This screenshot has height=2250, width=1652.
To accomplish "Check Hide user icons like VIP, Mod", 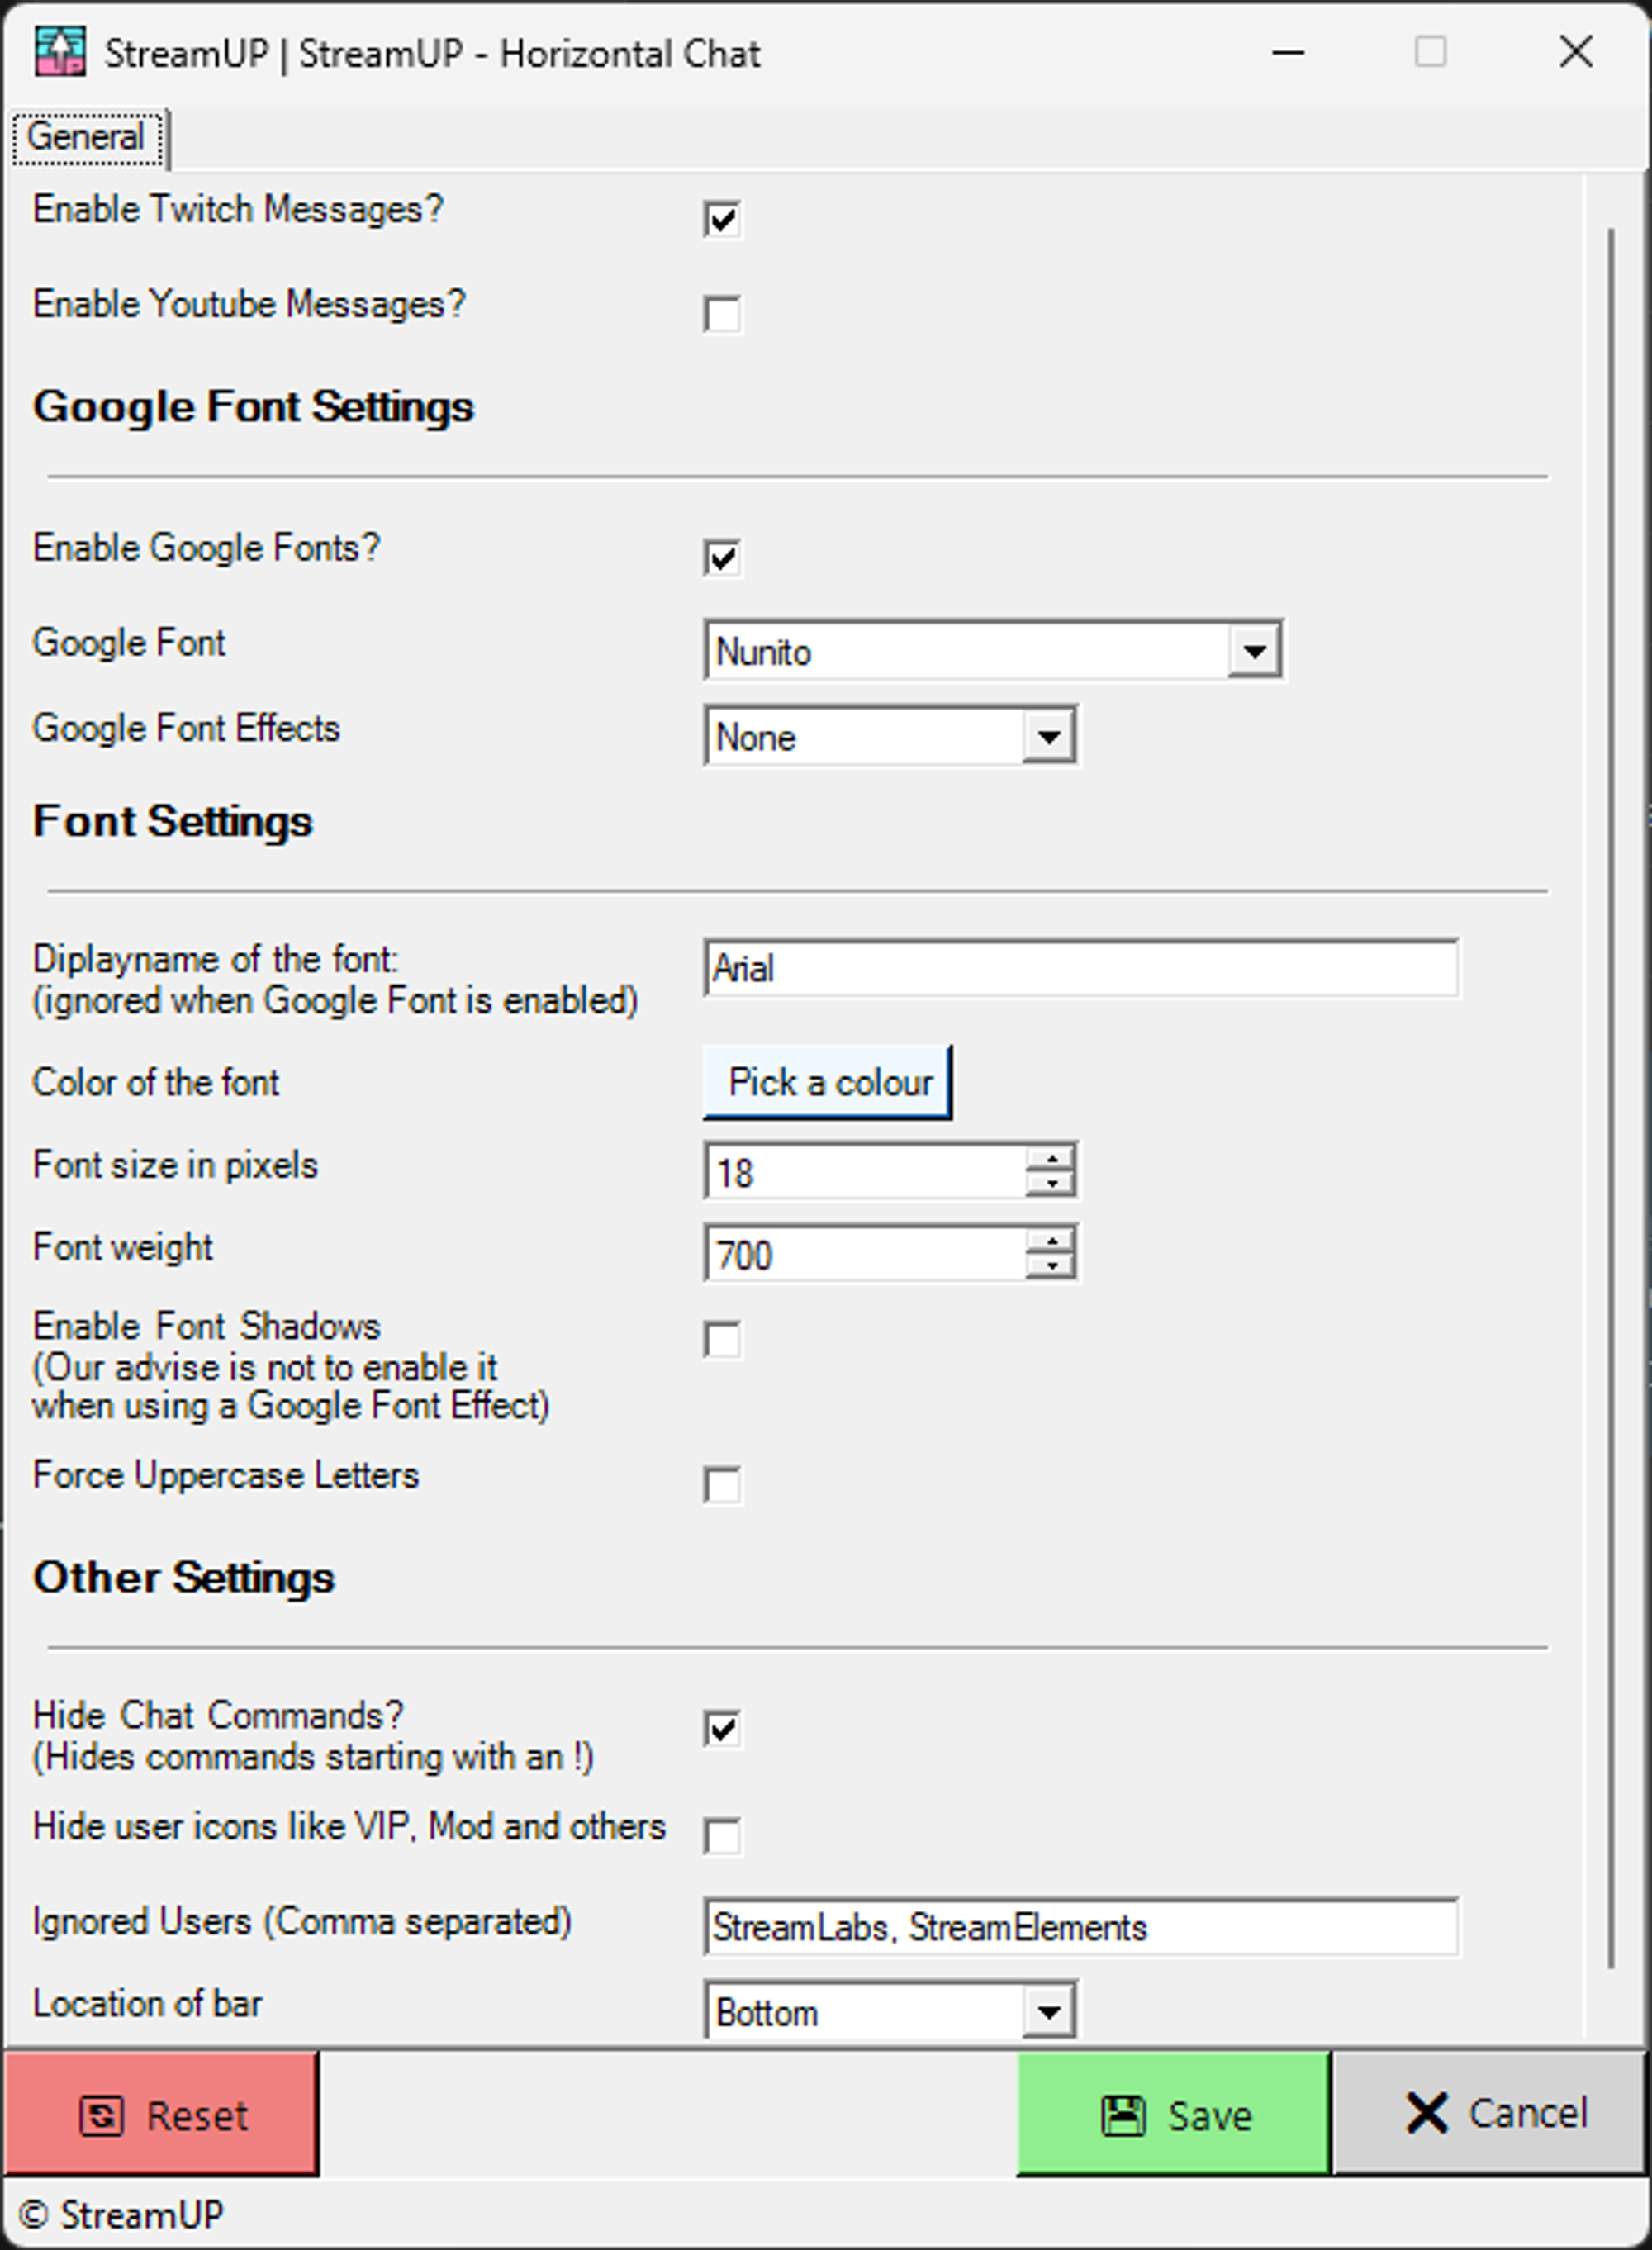I will pos(722,1836).
